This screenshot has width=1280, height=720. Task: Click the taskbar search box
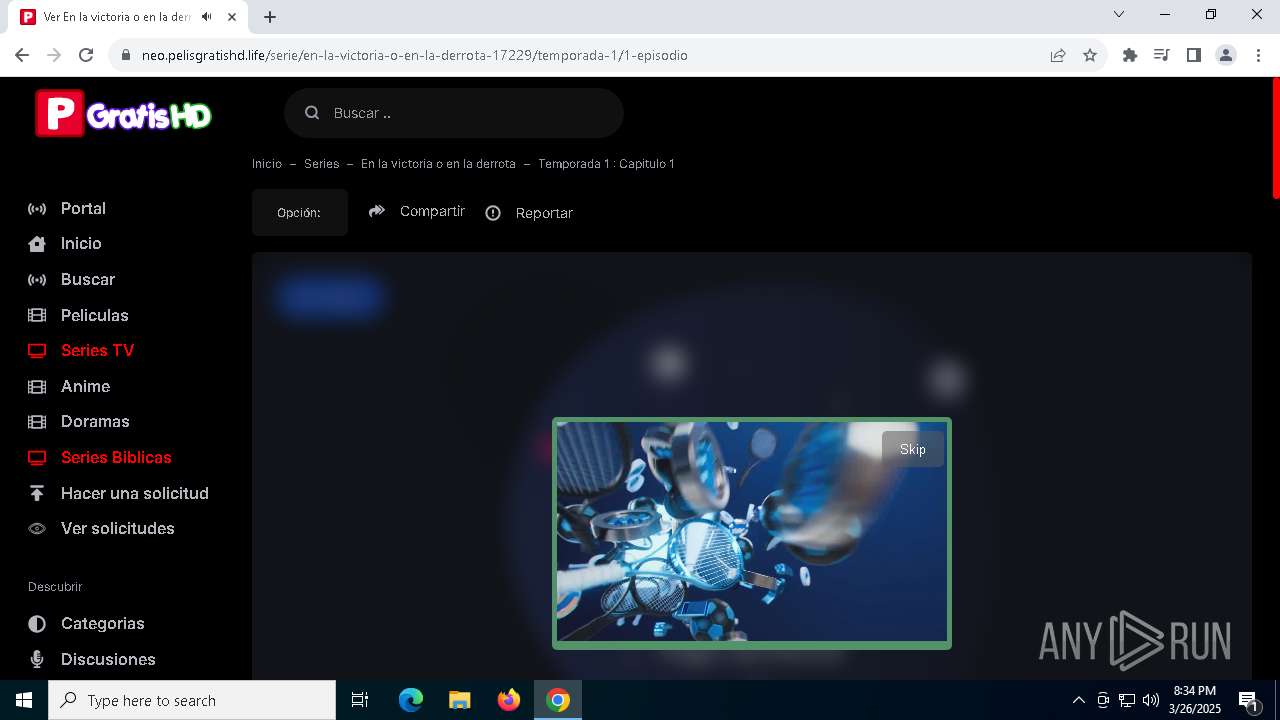pyautogui.click(x=192, y=700)
